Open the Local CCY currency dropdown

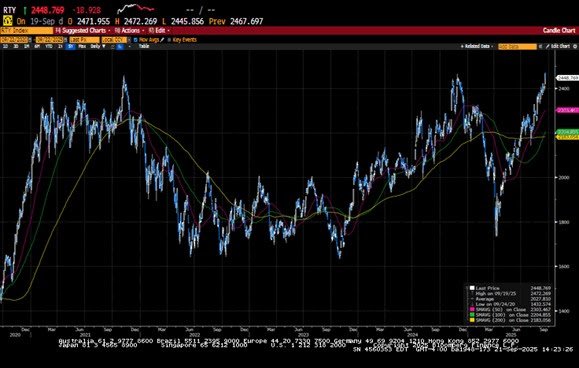pos(114,39)
